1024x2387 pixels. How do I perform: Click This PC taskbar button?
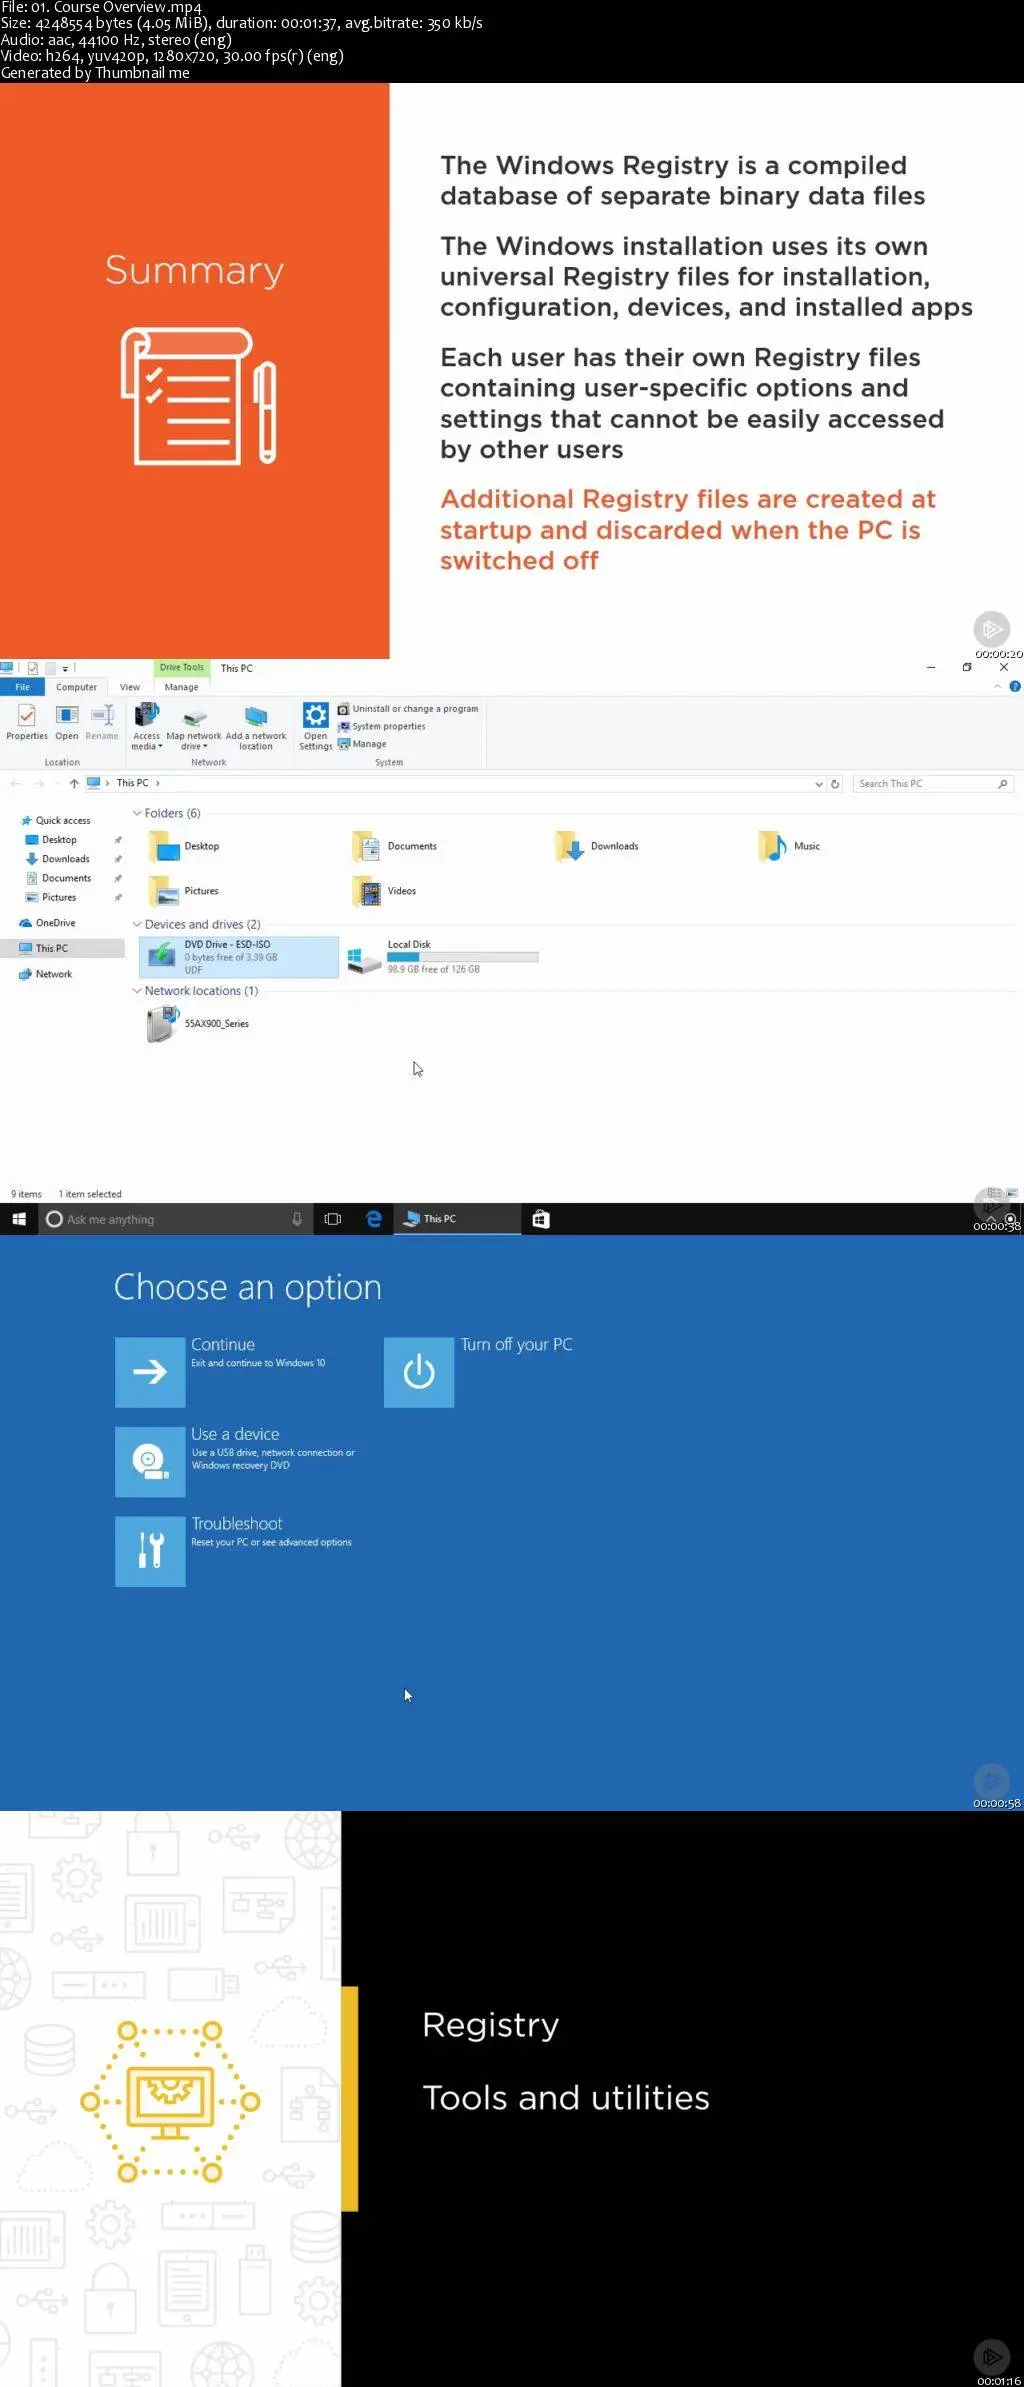[x=457, y=1219]
